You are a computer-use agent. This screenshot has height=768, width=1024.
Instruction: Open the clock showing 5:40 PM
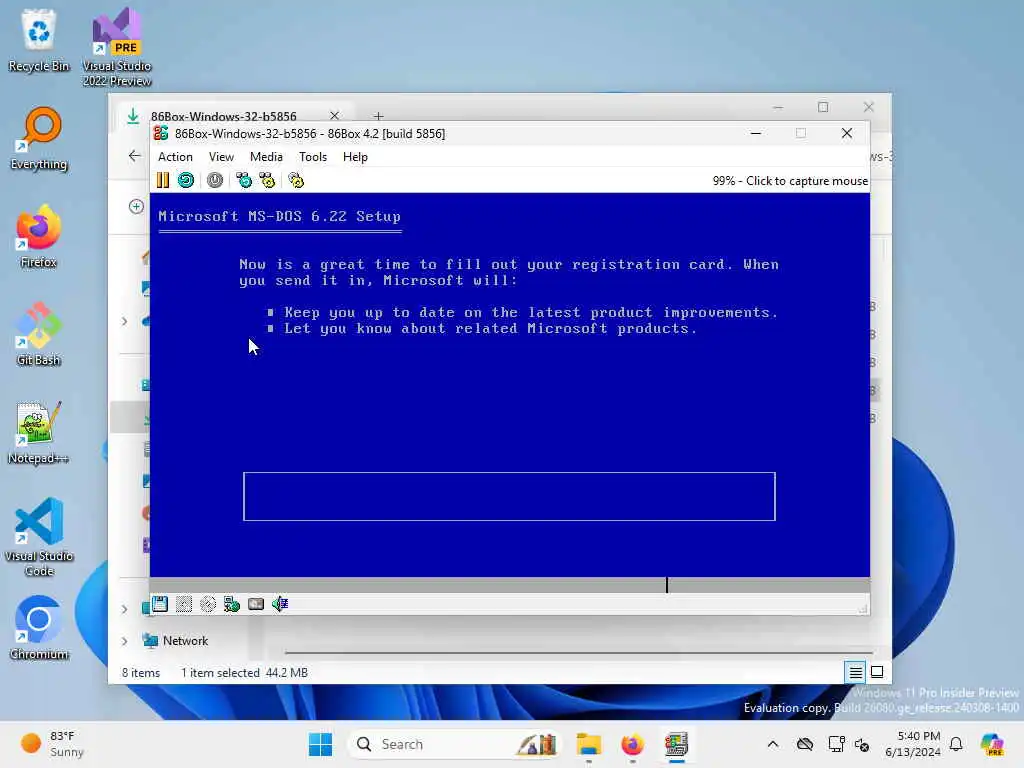[x=912, y=744]
